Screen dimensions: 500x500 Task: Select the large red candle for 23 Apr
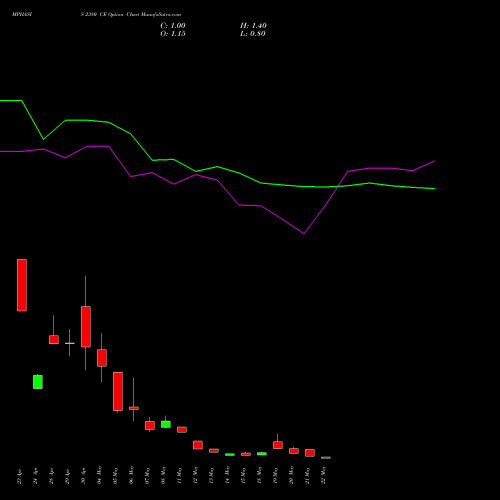[22, 285]
